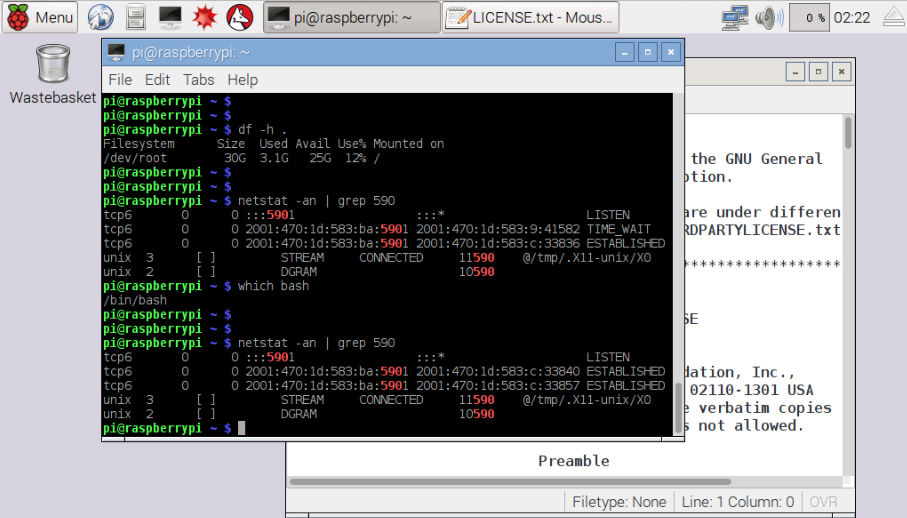Screen dimensions: 907x518
Task: Click the Mousepad horizontal scrollbar
Action: 510,482
